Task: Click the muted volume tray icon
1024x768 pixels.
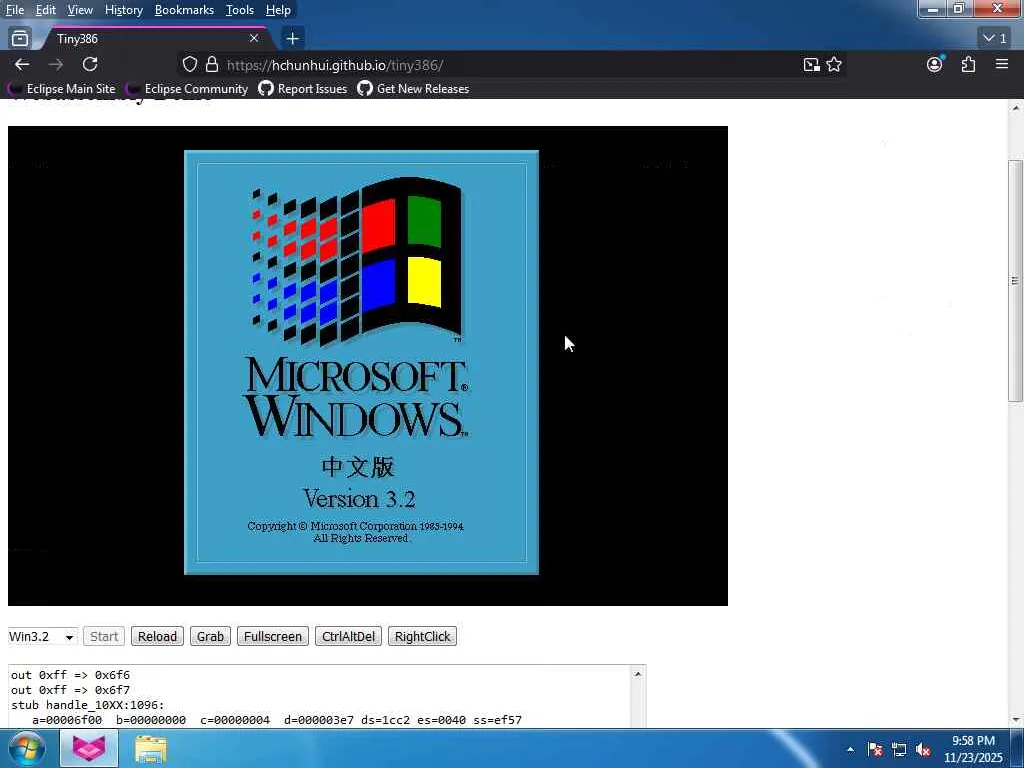Action: pos(923,750)
